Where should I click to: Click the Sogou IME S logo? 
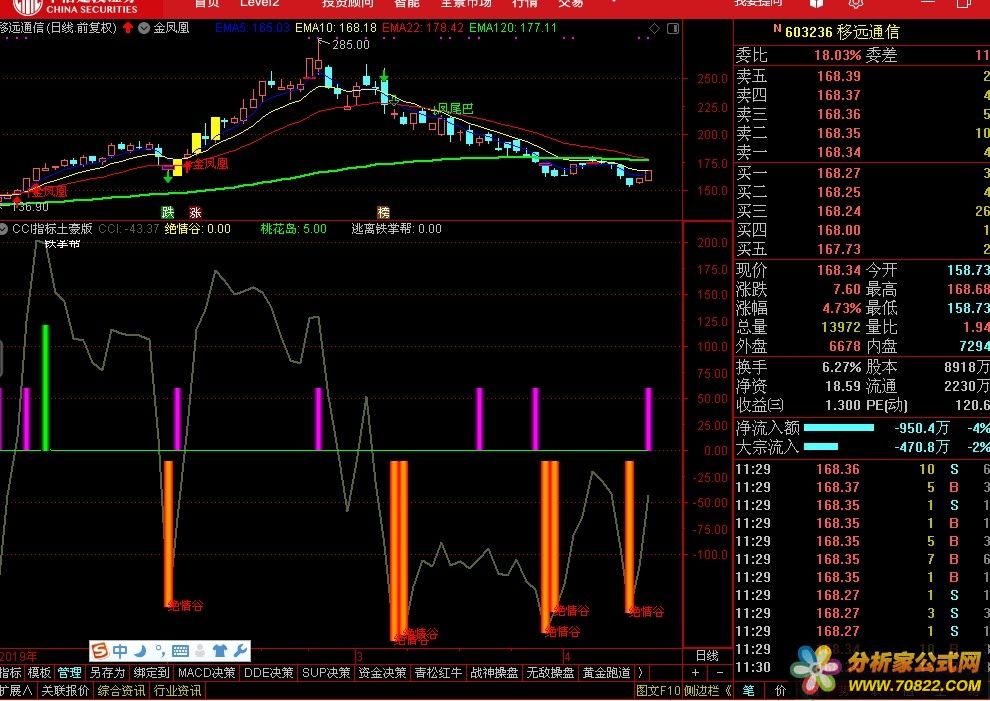point(100,650)
